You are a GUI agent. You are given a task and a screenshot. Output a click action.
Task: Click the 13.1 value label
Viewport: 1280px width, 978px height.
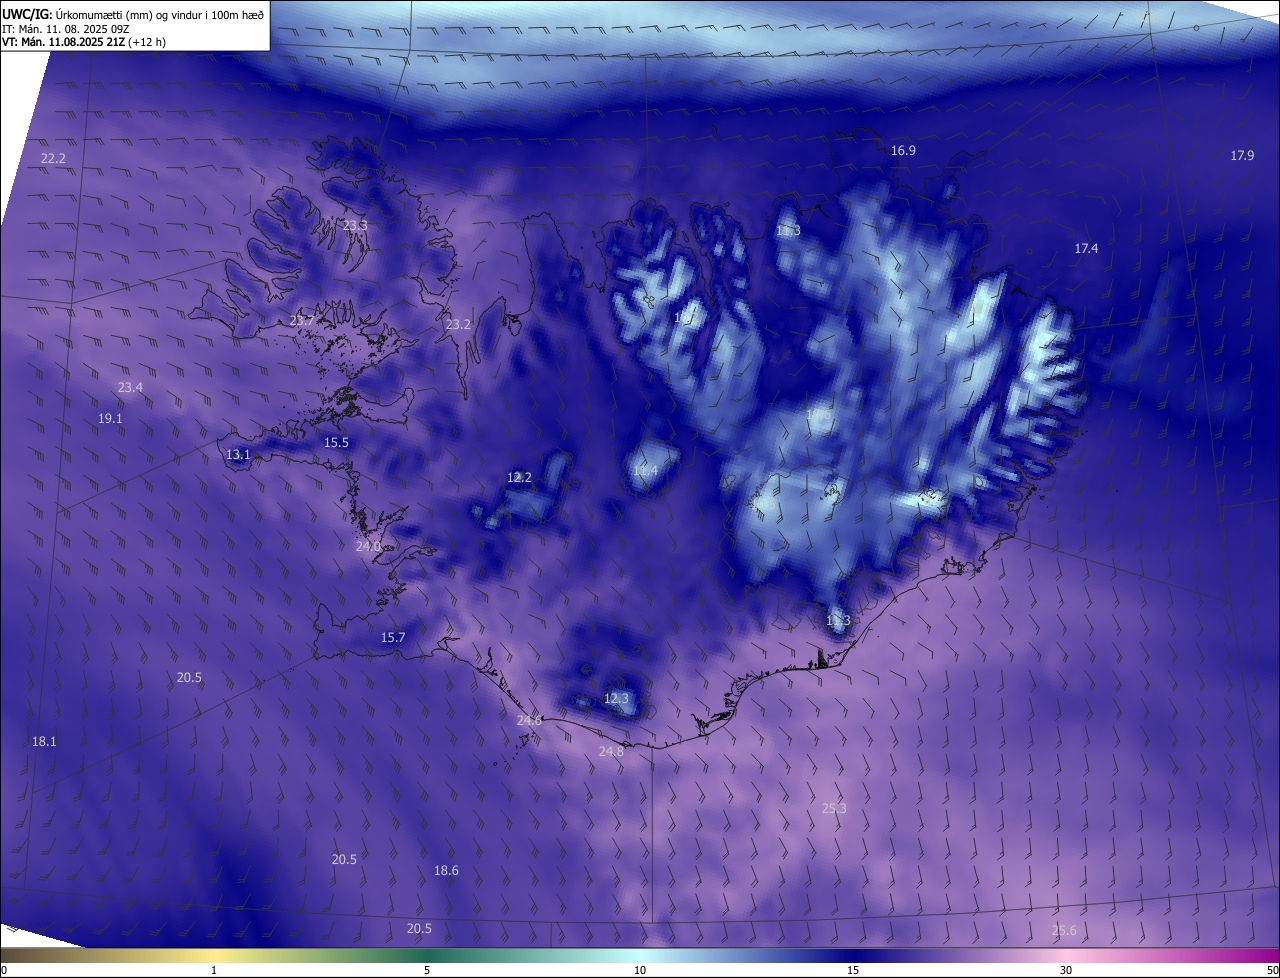click(238, 455)
